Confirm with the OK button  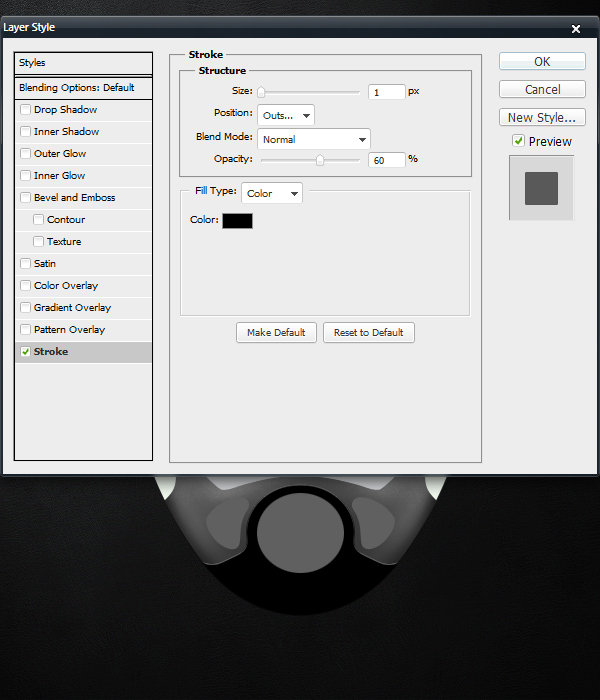tap(542, 61)
